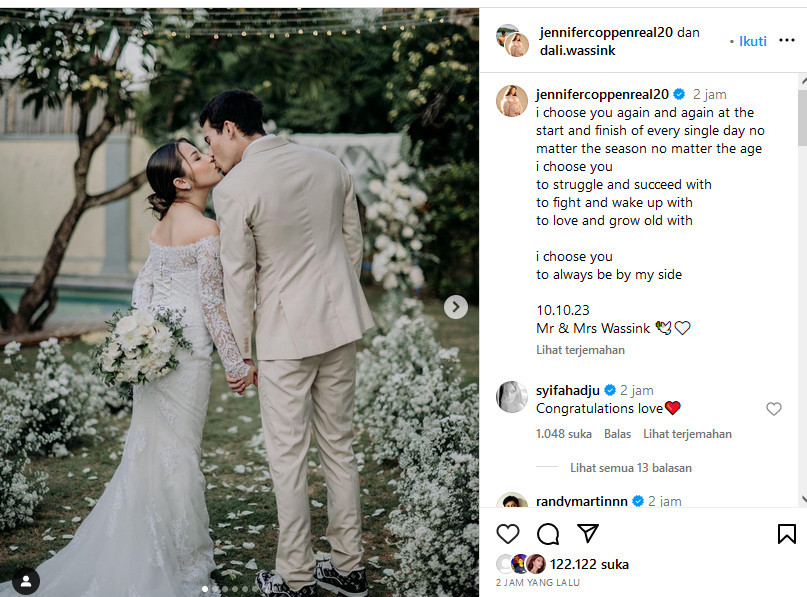
Task: Like syifahadju's comment heart
Action: click(x=774, y=409)
